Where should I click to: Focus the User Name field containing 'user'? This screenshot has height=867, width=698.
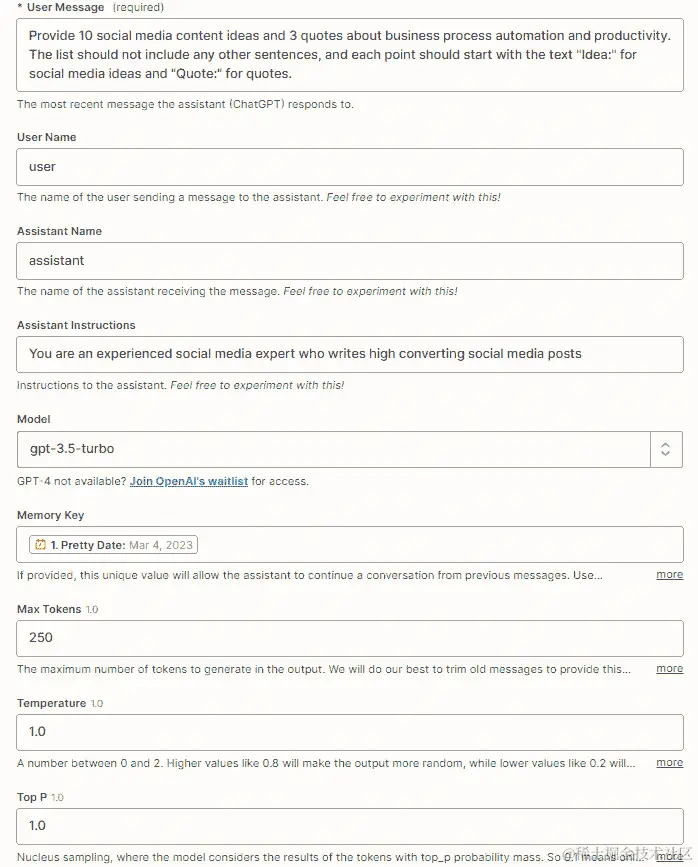pos(350,166)
